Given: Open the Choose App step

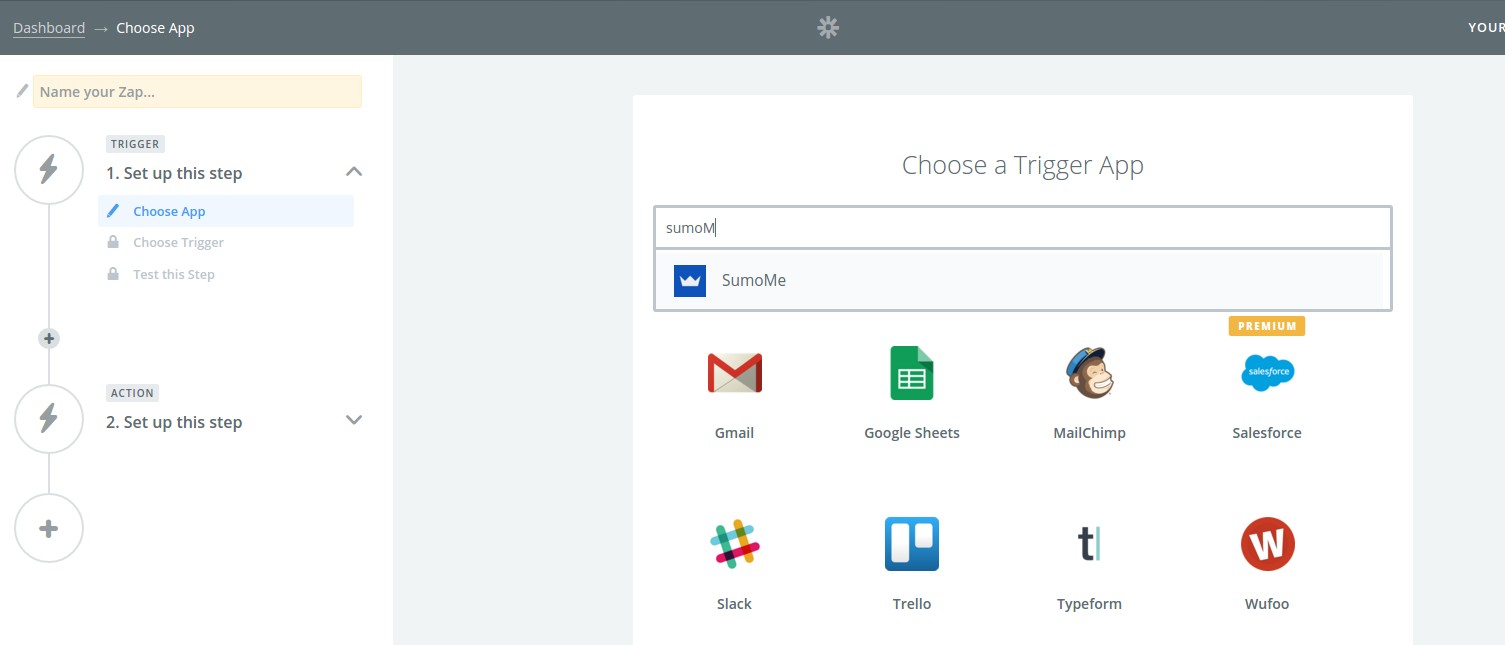Looking at the screenshot, I should (x=226, y=211).
